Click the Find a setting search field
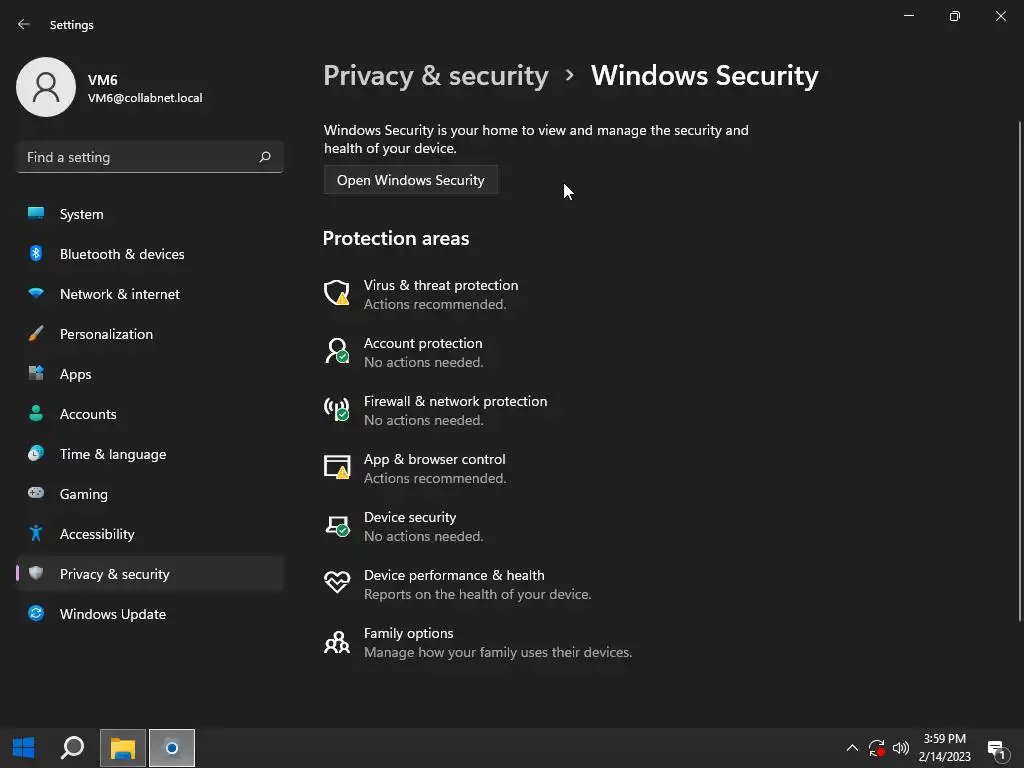 point(150,157)
